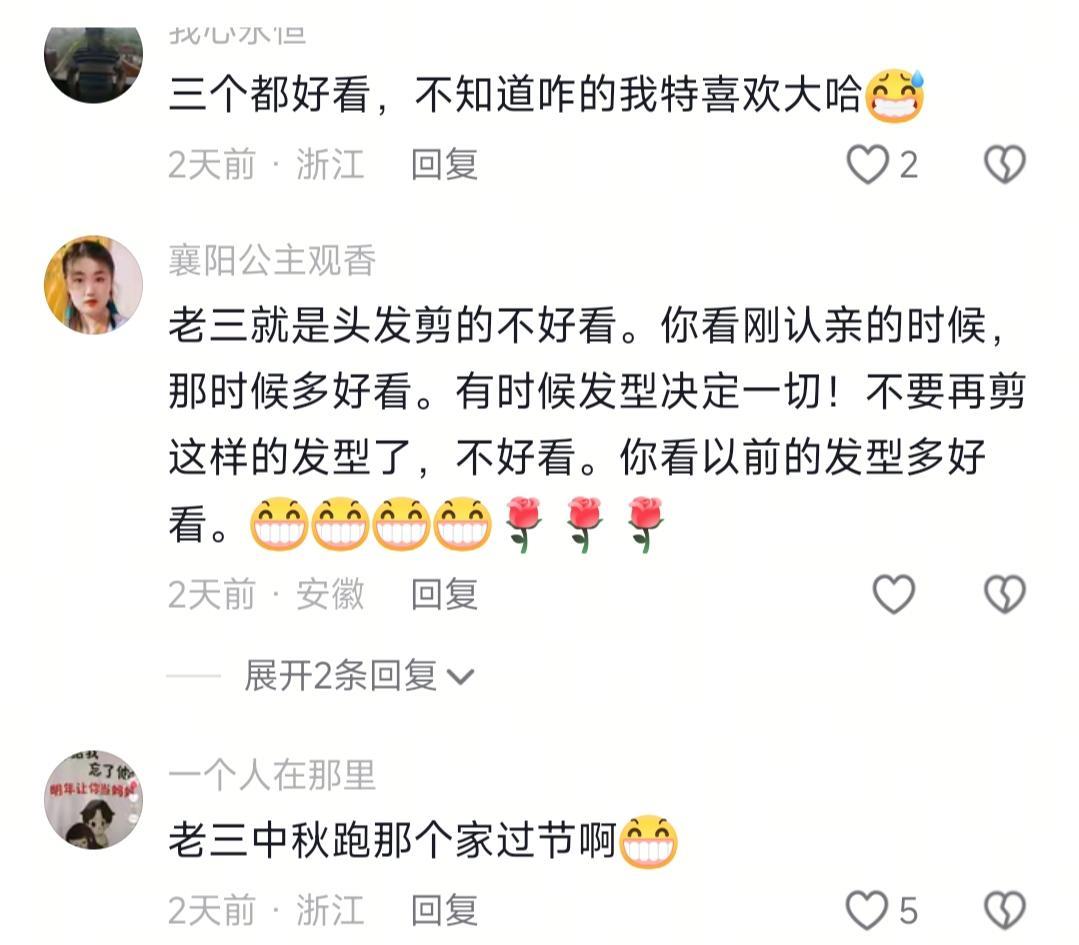Reply to 一个人在那里's comment
Screen dimensions: 1079x945
(444, 911)
